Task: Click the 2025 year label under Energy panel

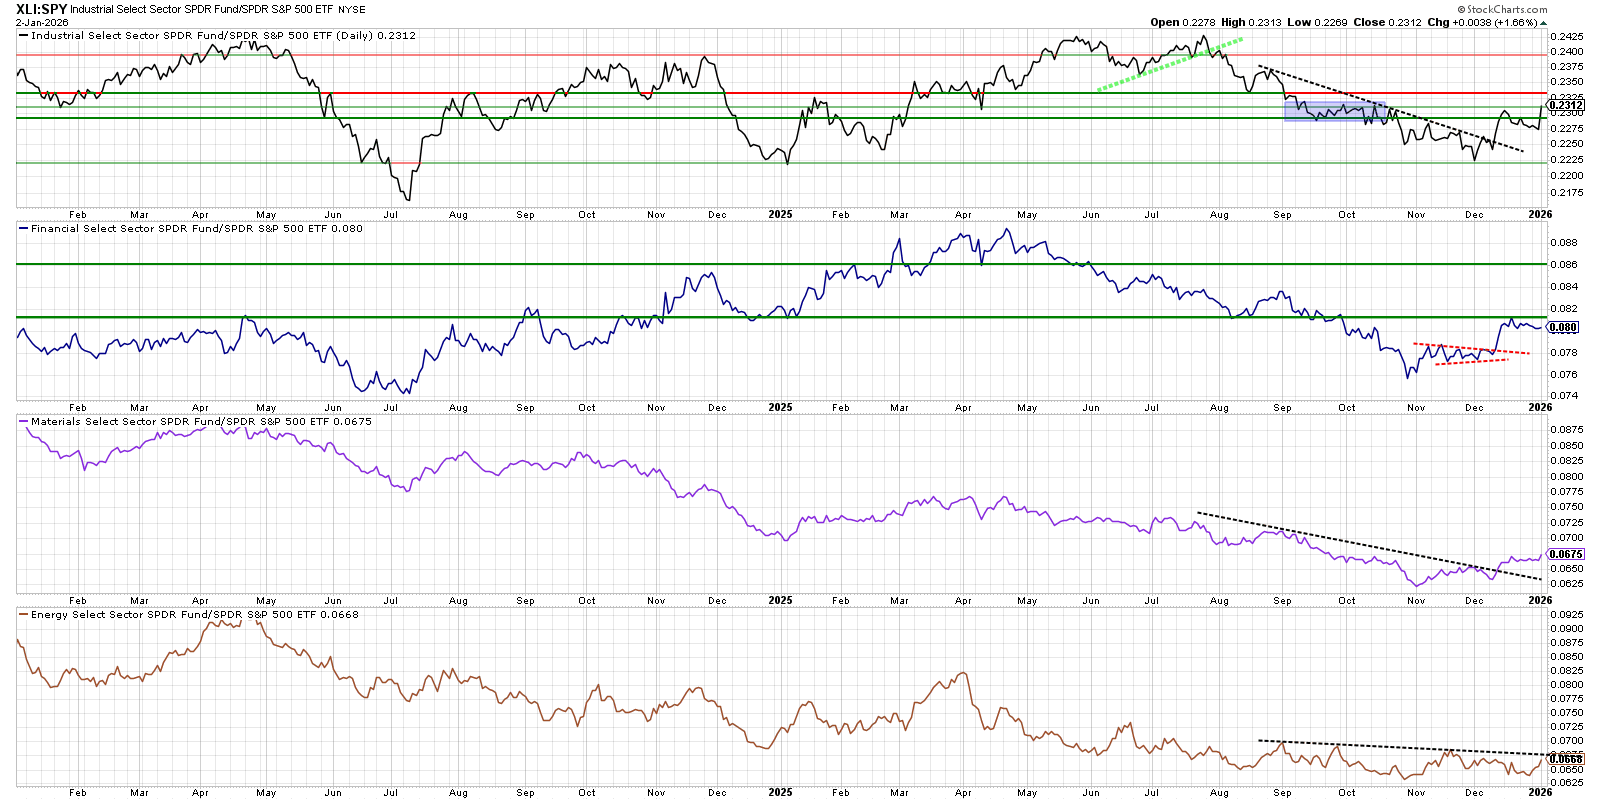Action: point(780,792)
